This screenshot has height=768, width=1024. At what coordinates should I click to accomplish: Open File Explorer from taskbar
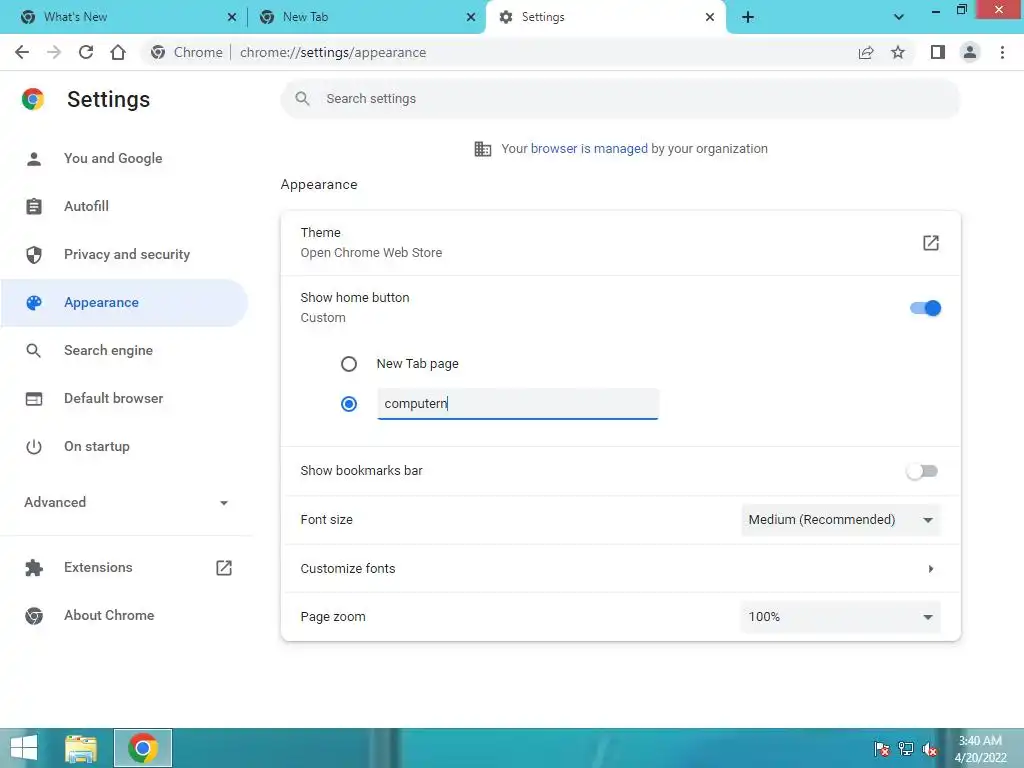(x=81, y=748)
